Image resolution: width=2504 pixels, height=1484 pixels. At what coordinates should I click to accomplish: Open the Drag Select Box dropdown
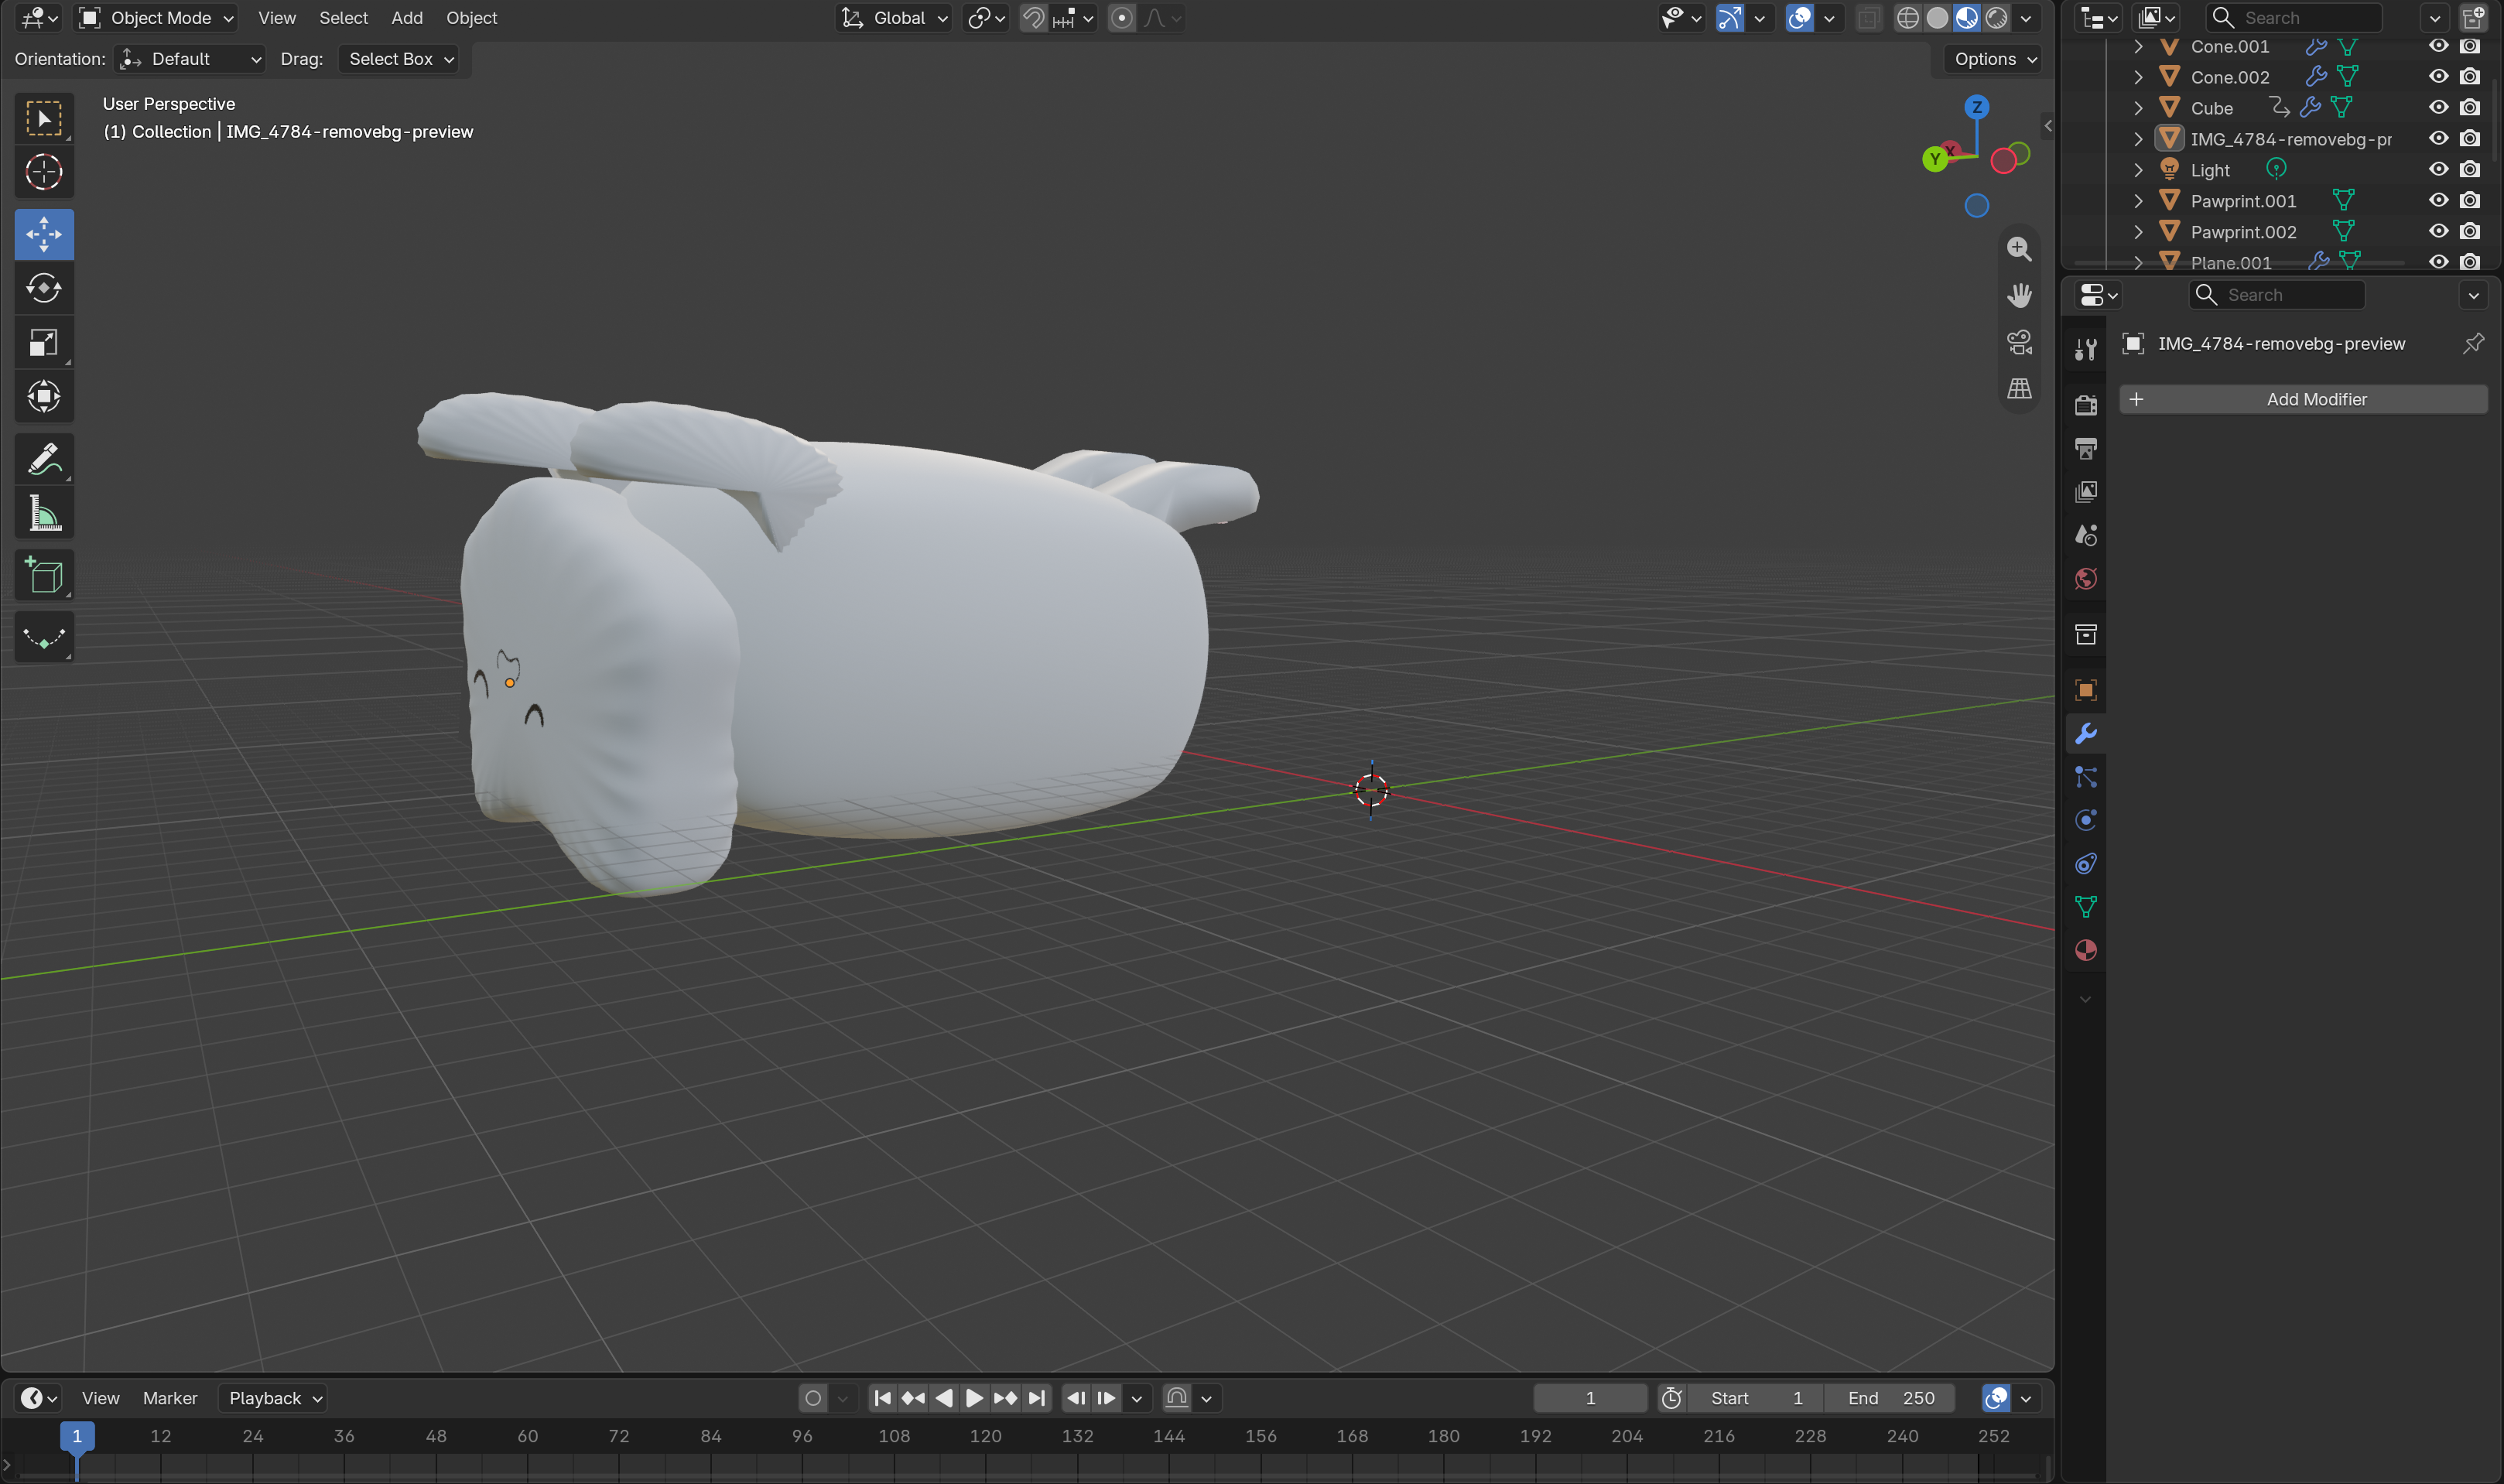click(x=398, y=59)
